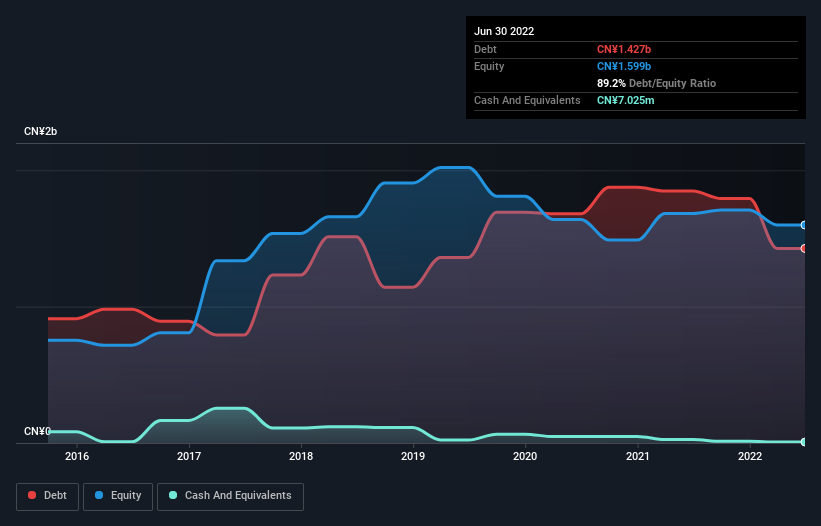The image size is (821, 526).
Task: Click the 2017 x-axis label
Action: click(x=189, y=456)
